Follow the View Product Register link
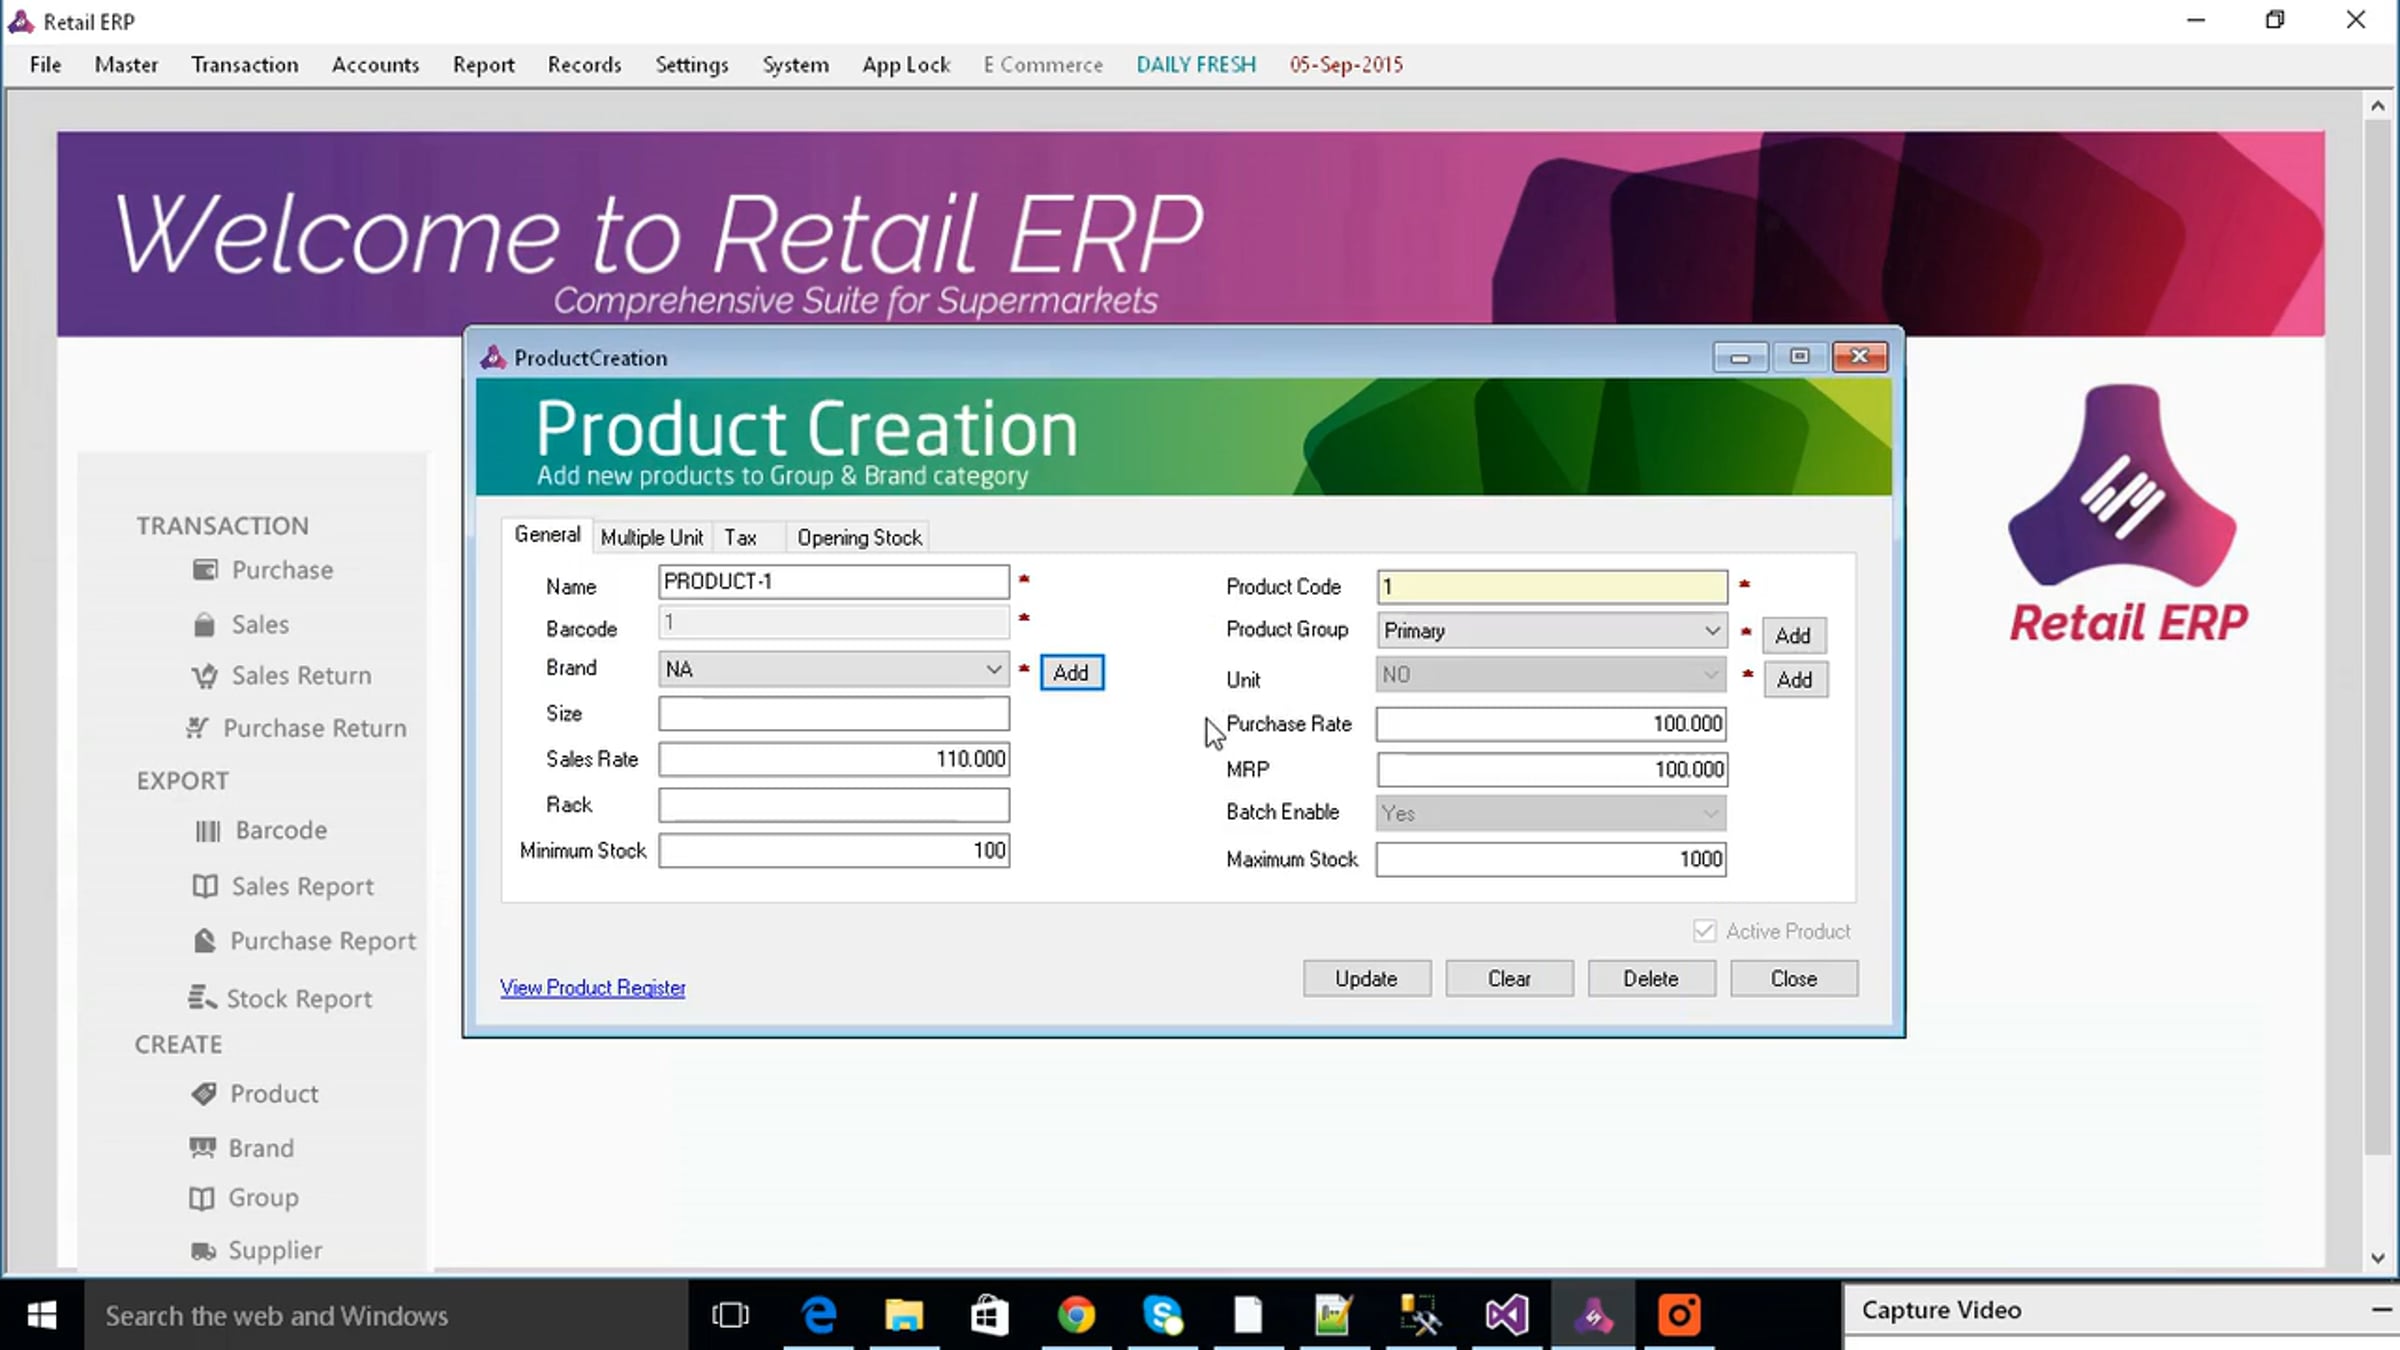The height and width of the screenshot is (1350, 2400). tap(593, 988)
